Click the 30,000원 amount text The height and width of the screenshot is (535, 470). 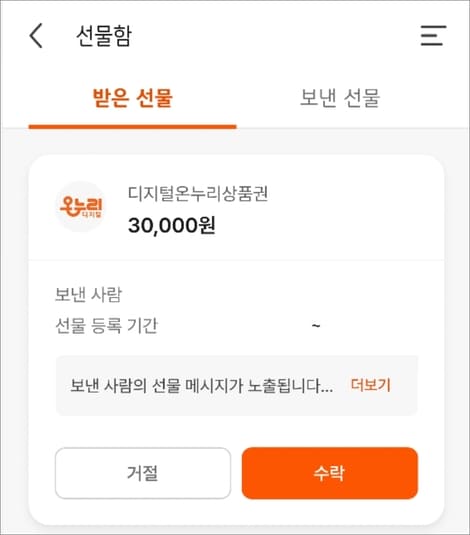171,226
